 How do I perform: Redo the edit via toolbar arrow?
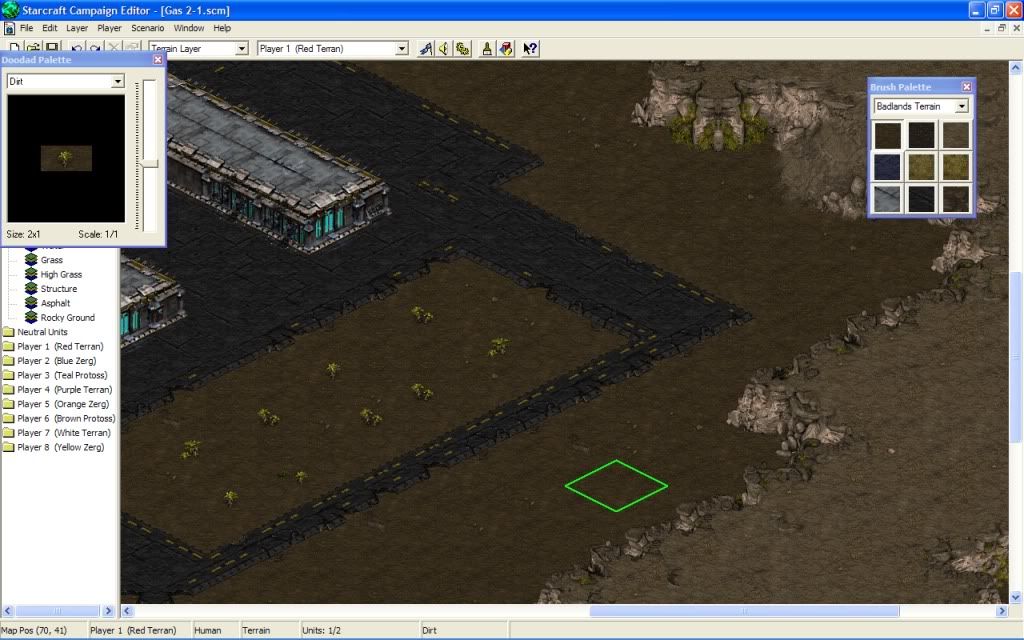pyautogui.click(x=95, y=48)
